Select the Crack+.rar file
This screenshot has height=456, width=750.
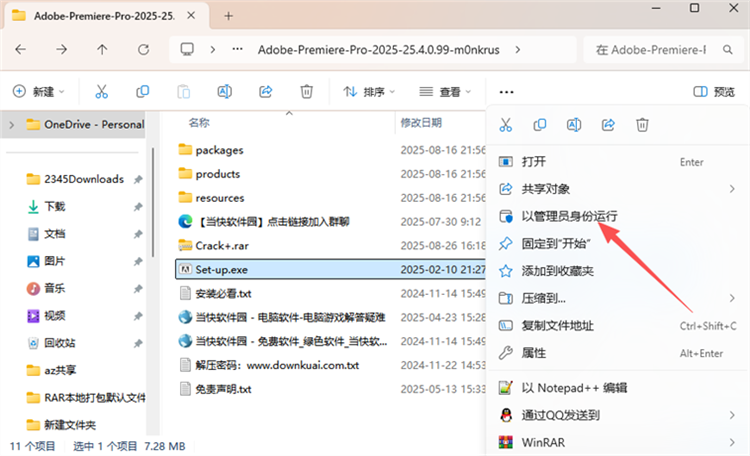coord(330,245)
